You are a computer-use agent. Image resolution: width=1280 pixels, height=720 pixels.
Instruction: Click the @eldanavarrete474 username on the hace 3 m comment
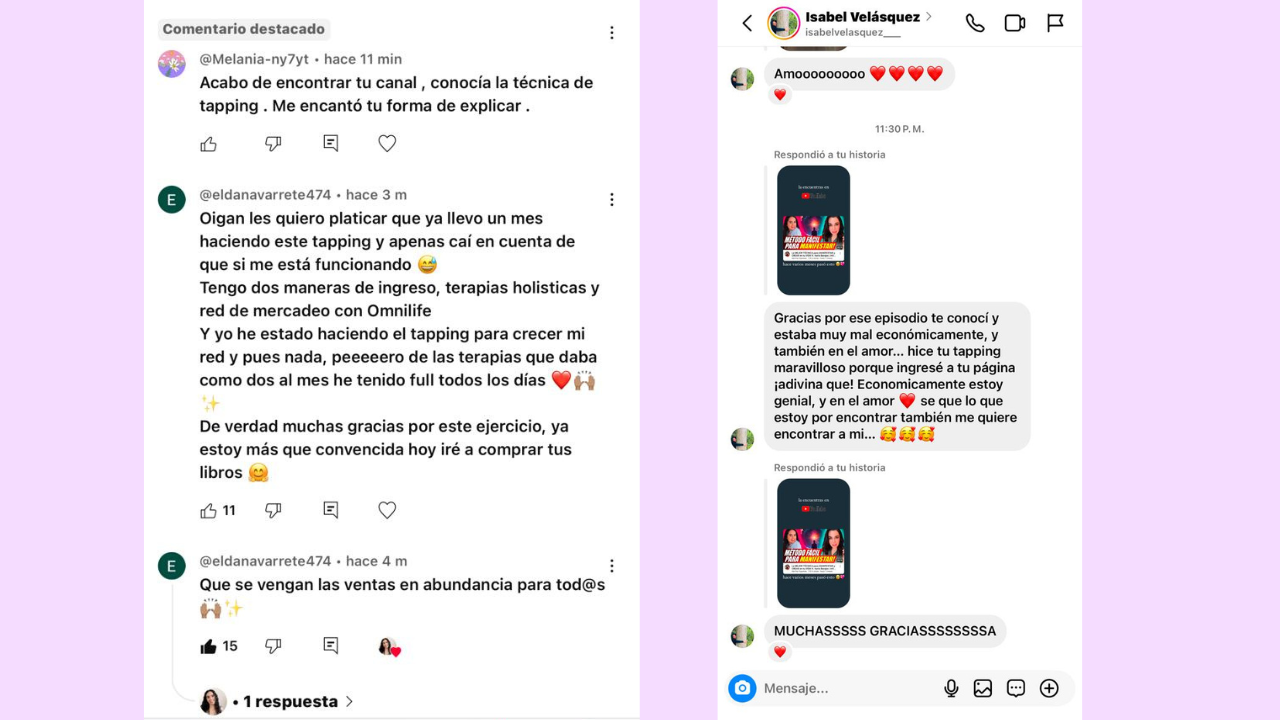click(x=265, y=195)
